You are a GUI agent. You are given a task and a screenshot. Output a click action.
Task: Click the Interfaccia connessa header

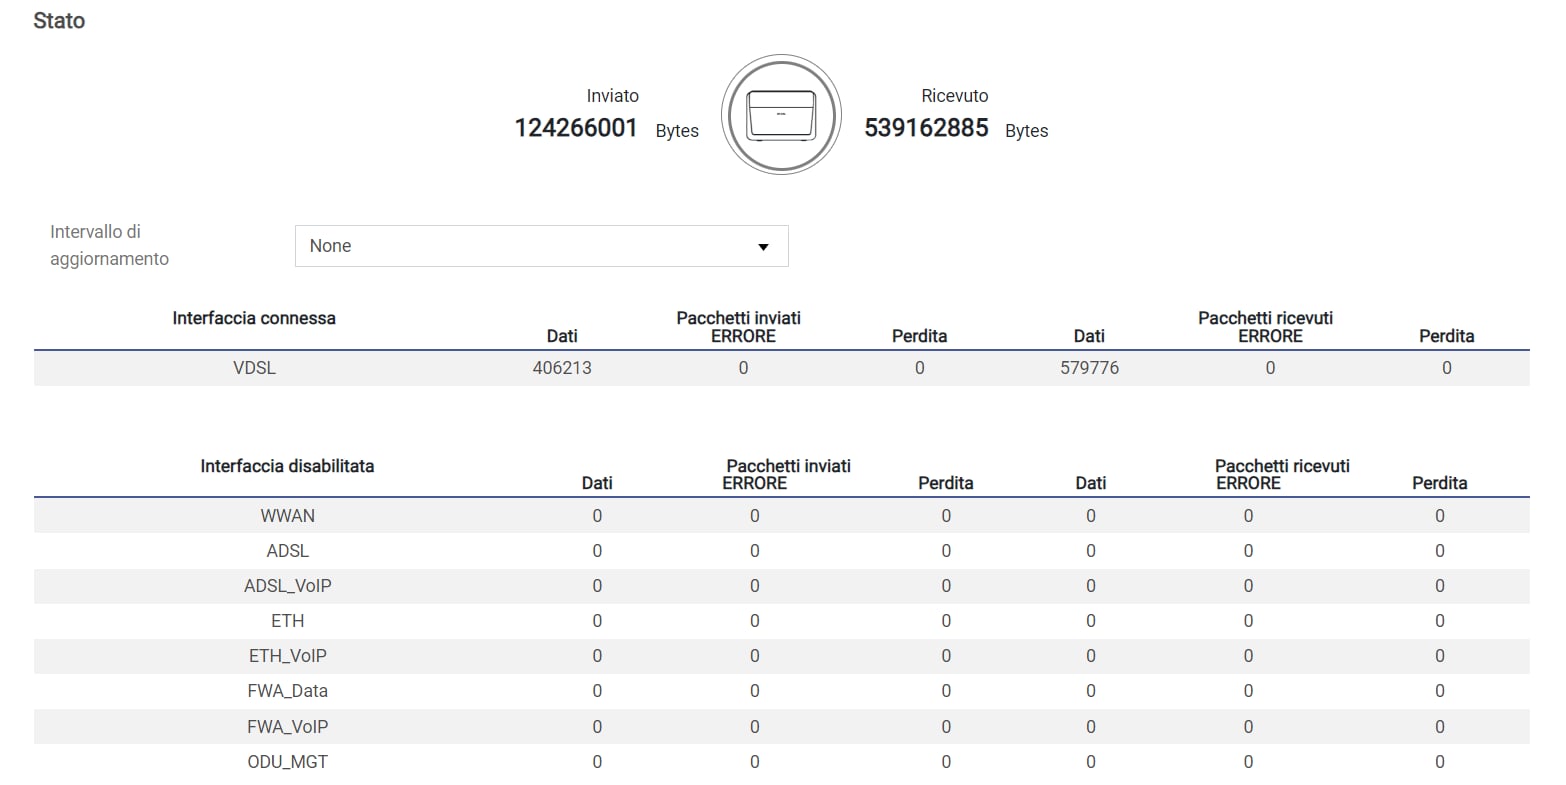(x=254, y=318)
